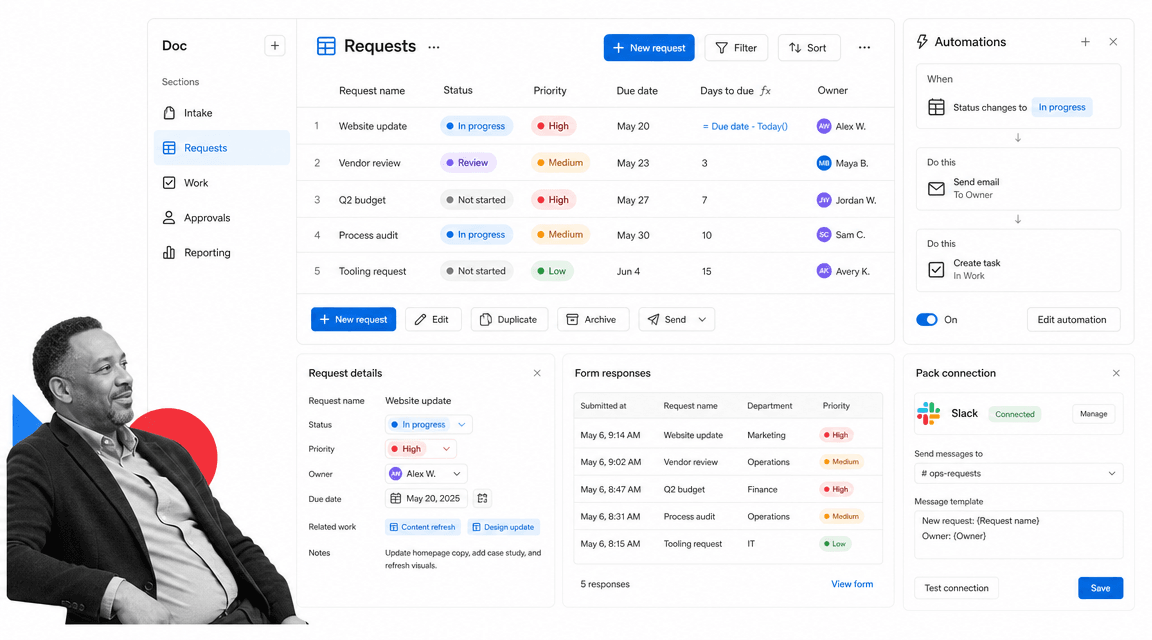
Task: Open the ellipsis menu beside Requests title
Action: [433, 47]
